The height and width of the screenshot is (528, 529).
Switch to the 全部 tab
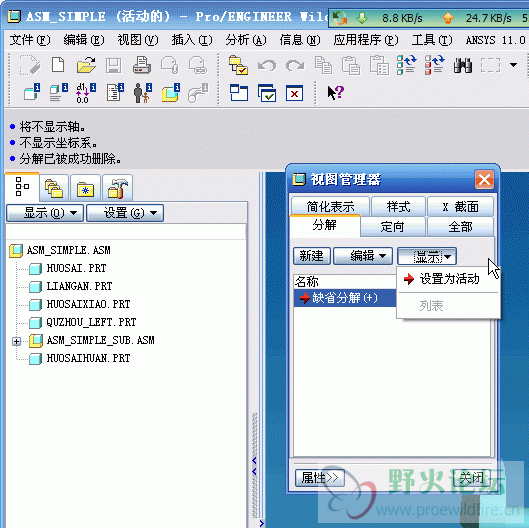coord(461,227)
